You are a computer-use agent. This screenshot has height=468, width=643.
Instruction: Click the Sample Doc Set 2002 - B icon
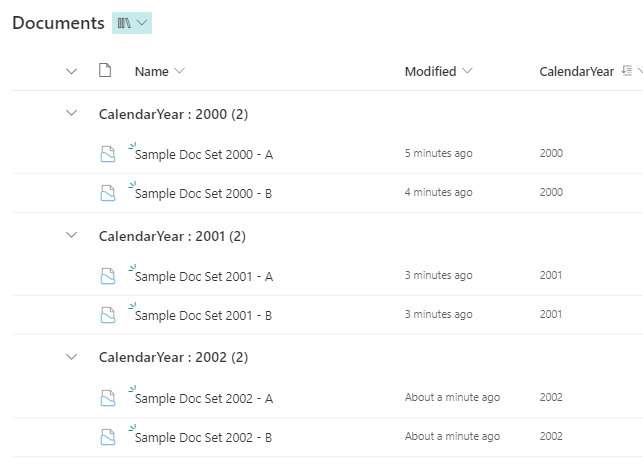click(x=107, y=437)
